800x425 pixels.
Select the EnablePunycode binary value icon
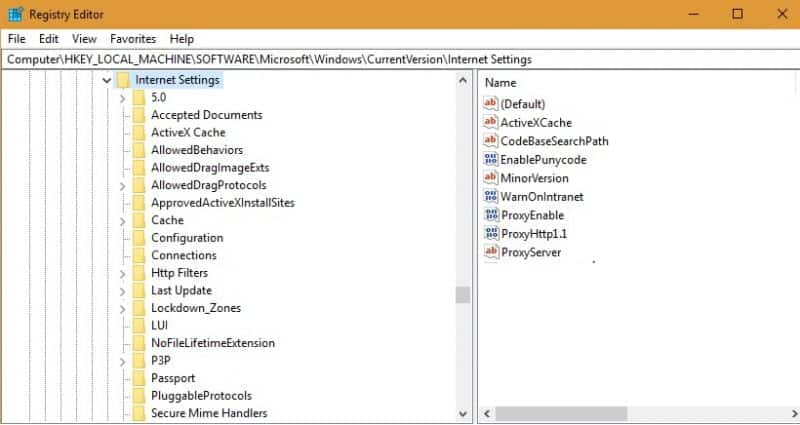(x=491, y=159)
